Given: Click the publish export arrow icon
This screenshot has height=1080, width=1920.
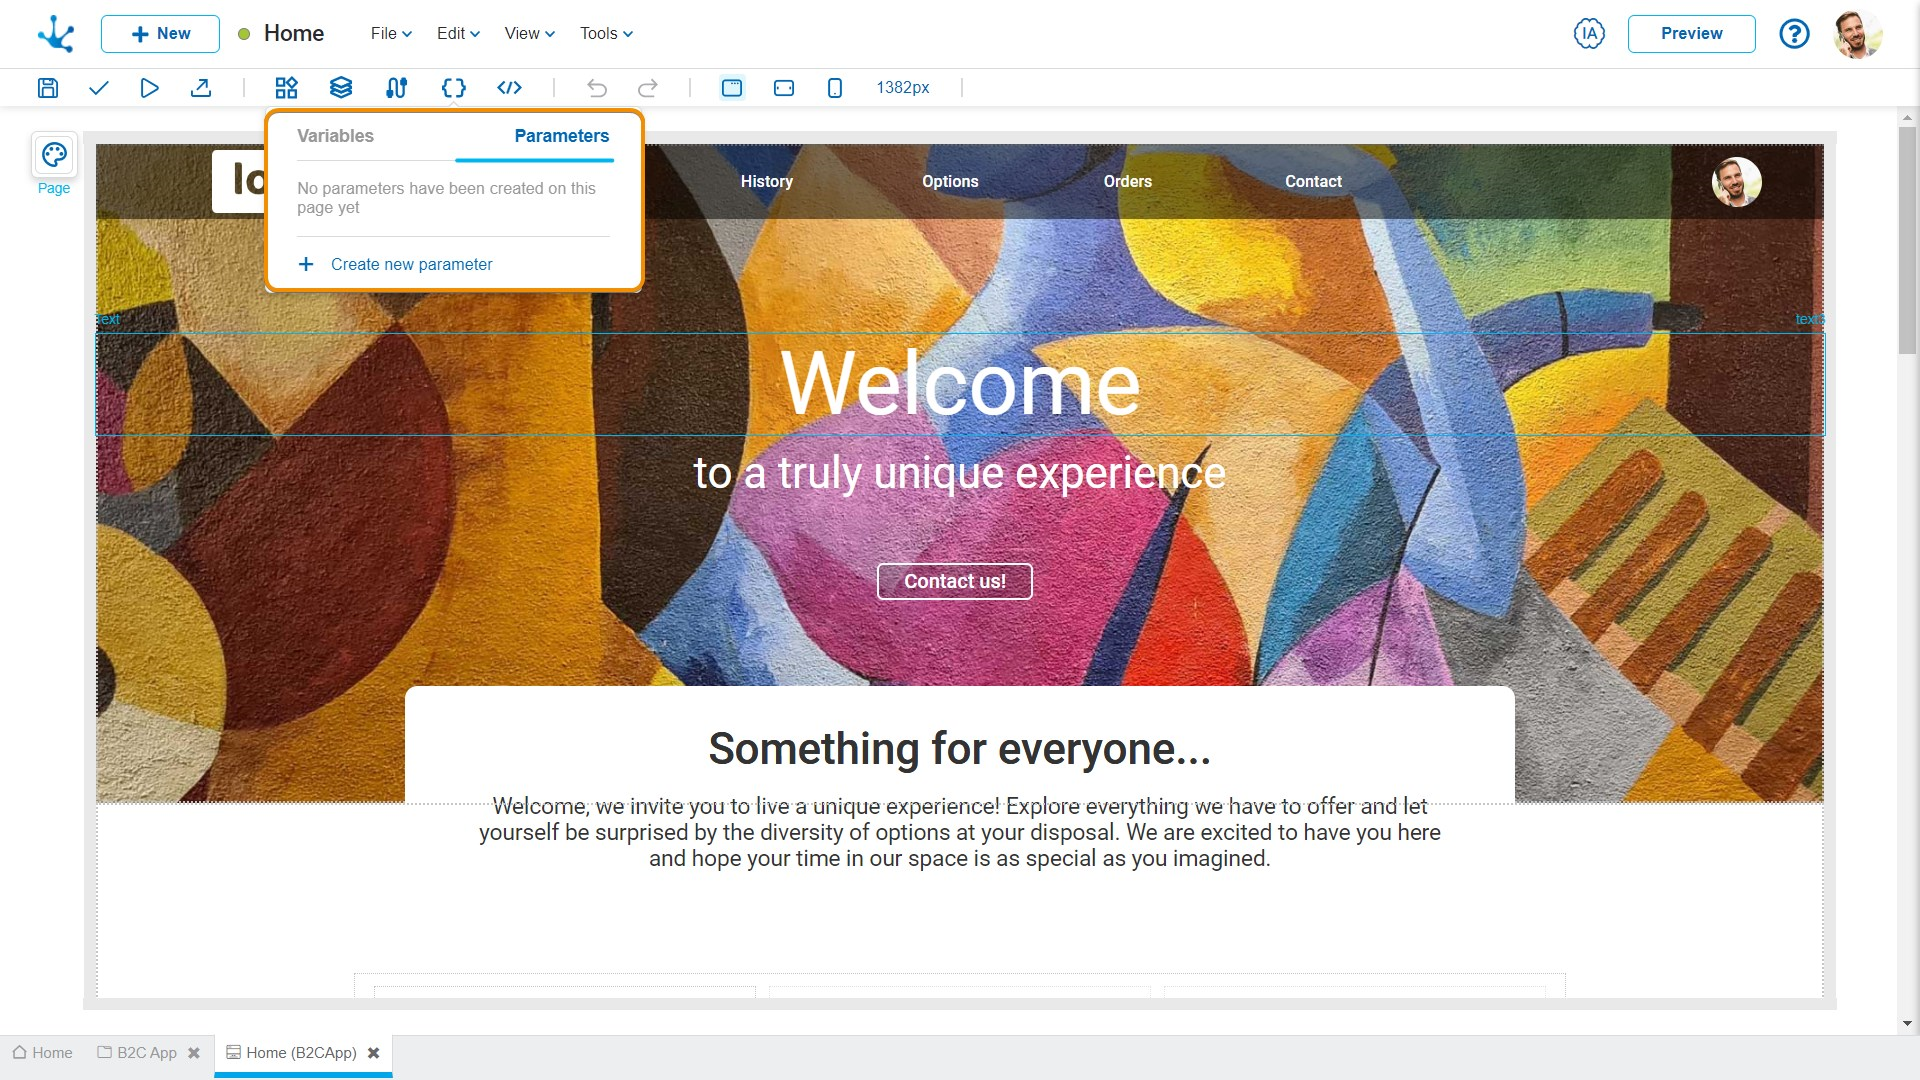Looking at the screenshot, I should click(x=201, y=88).
